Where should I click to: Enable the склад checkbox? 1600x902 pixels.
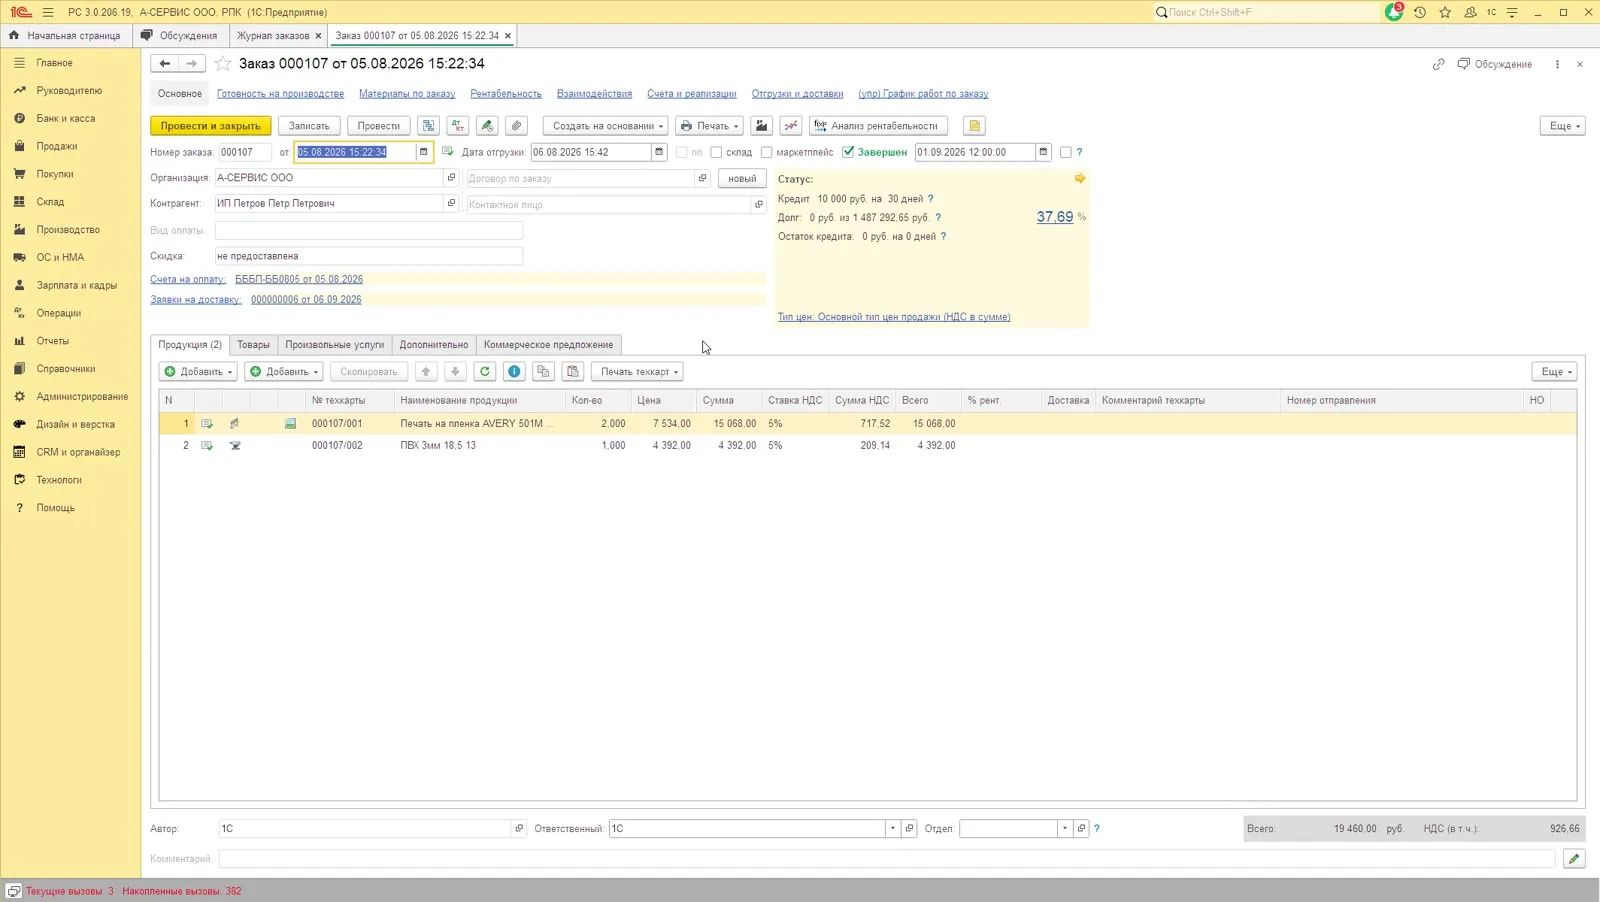point(716,152)
